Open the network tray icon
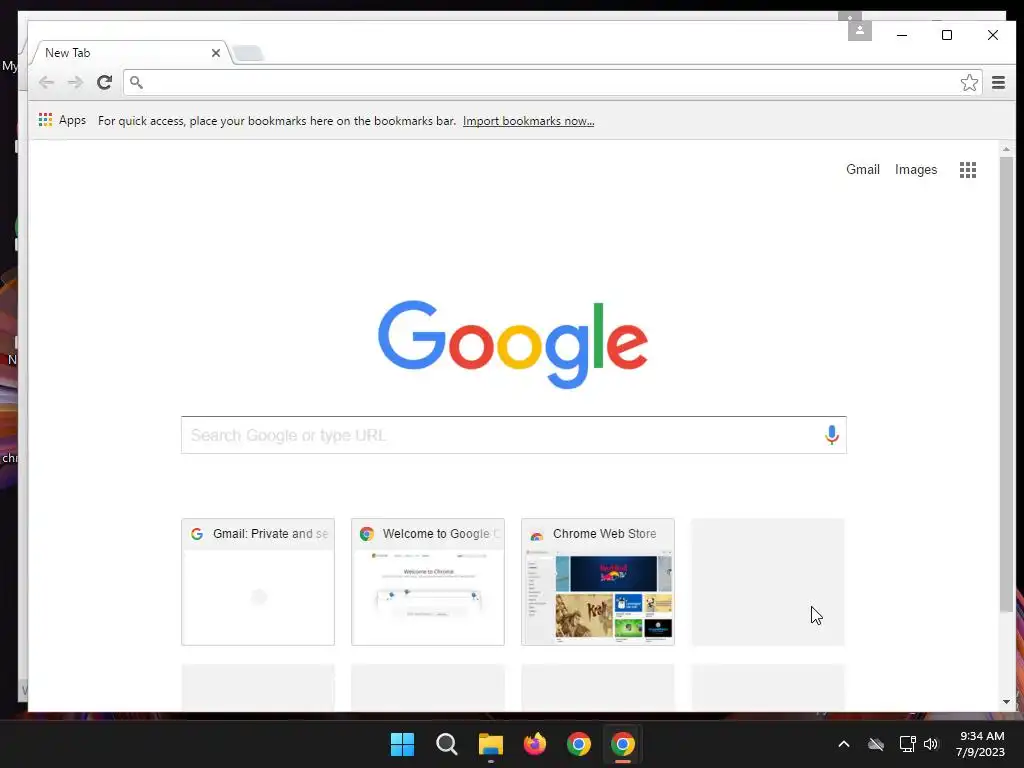The width and height of the screenshot is (1024, 768). [907, 744]
